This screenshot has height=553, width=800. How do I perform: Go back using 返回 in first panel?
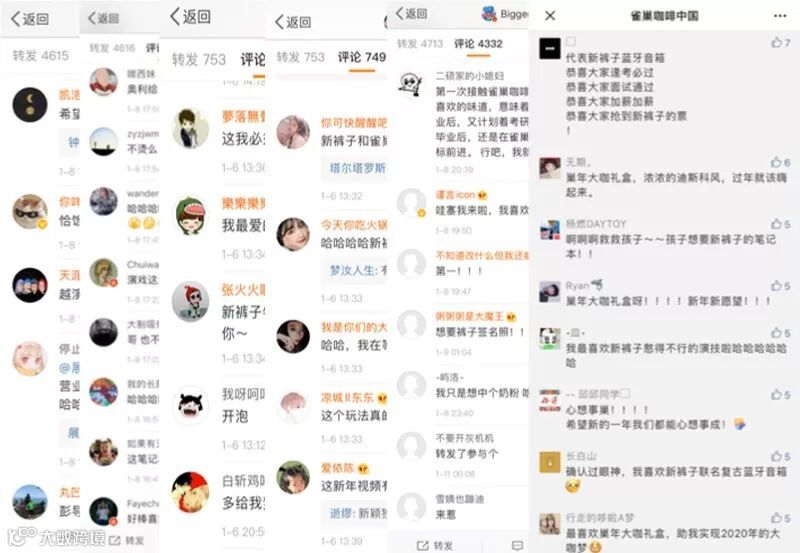(x=30, y=19)
